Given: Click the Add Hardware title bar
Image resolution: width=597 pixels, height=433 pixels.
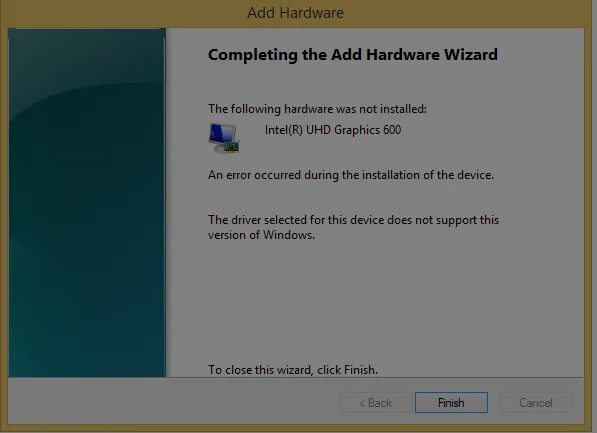Looking at the screenshot, I should 295,13.
